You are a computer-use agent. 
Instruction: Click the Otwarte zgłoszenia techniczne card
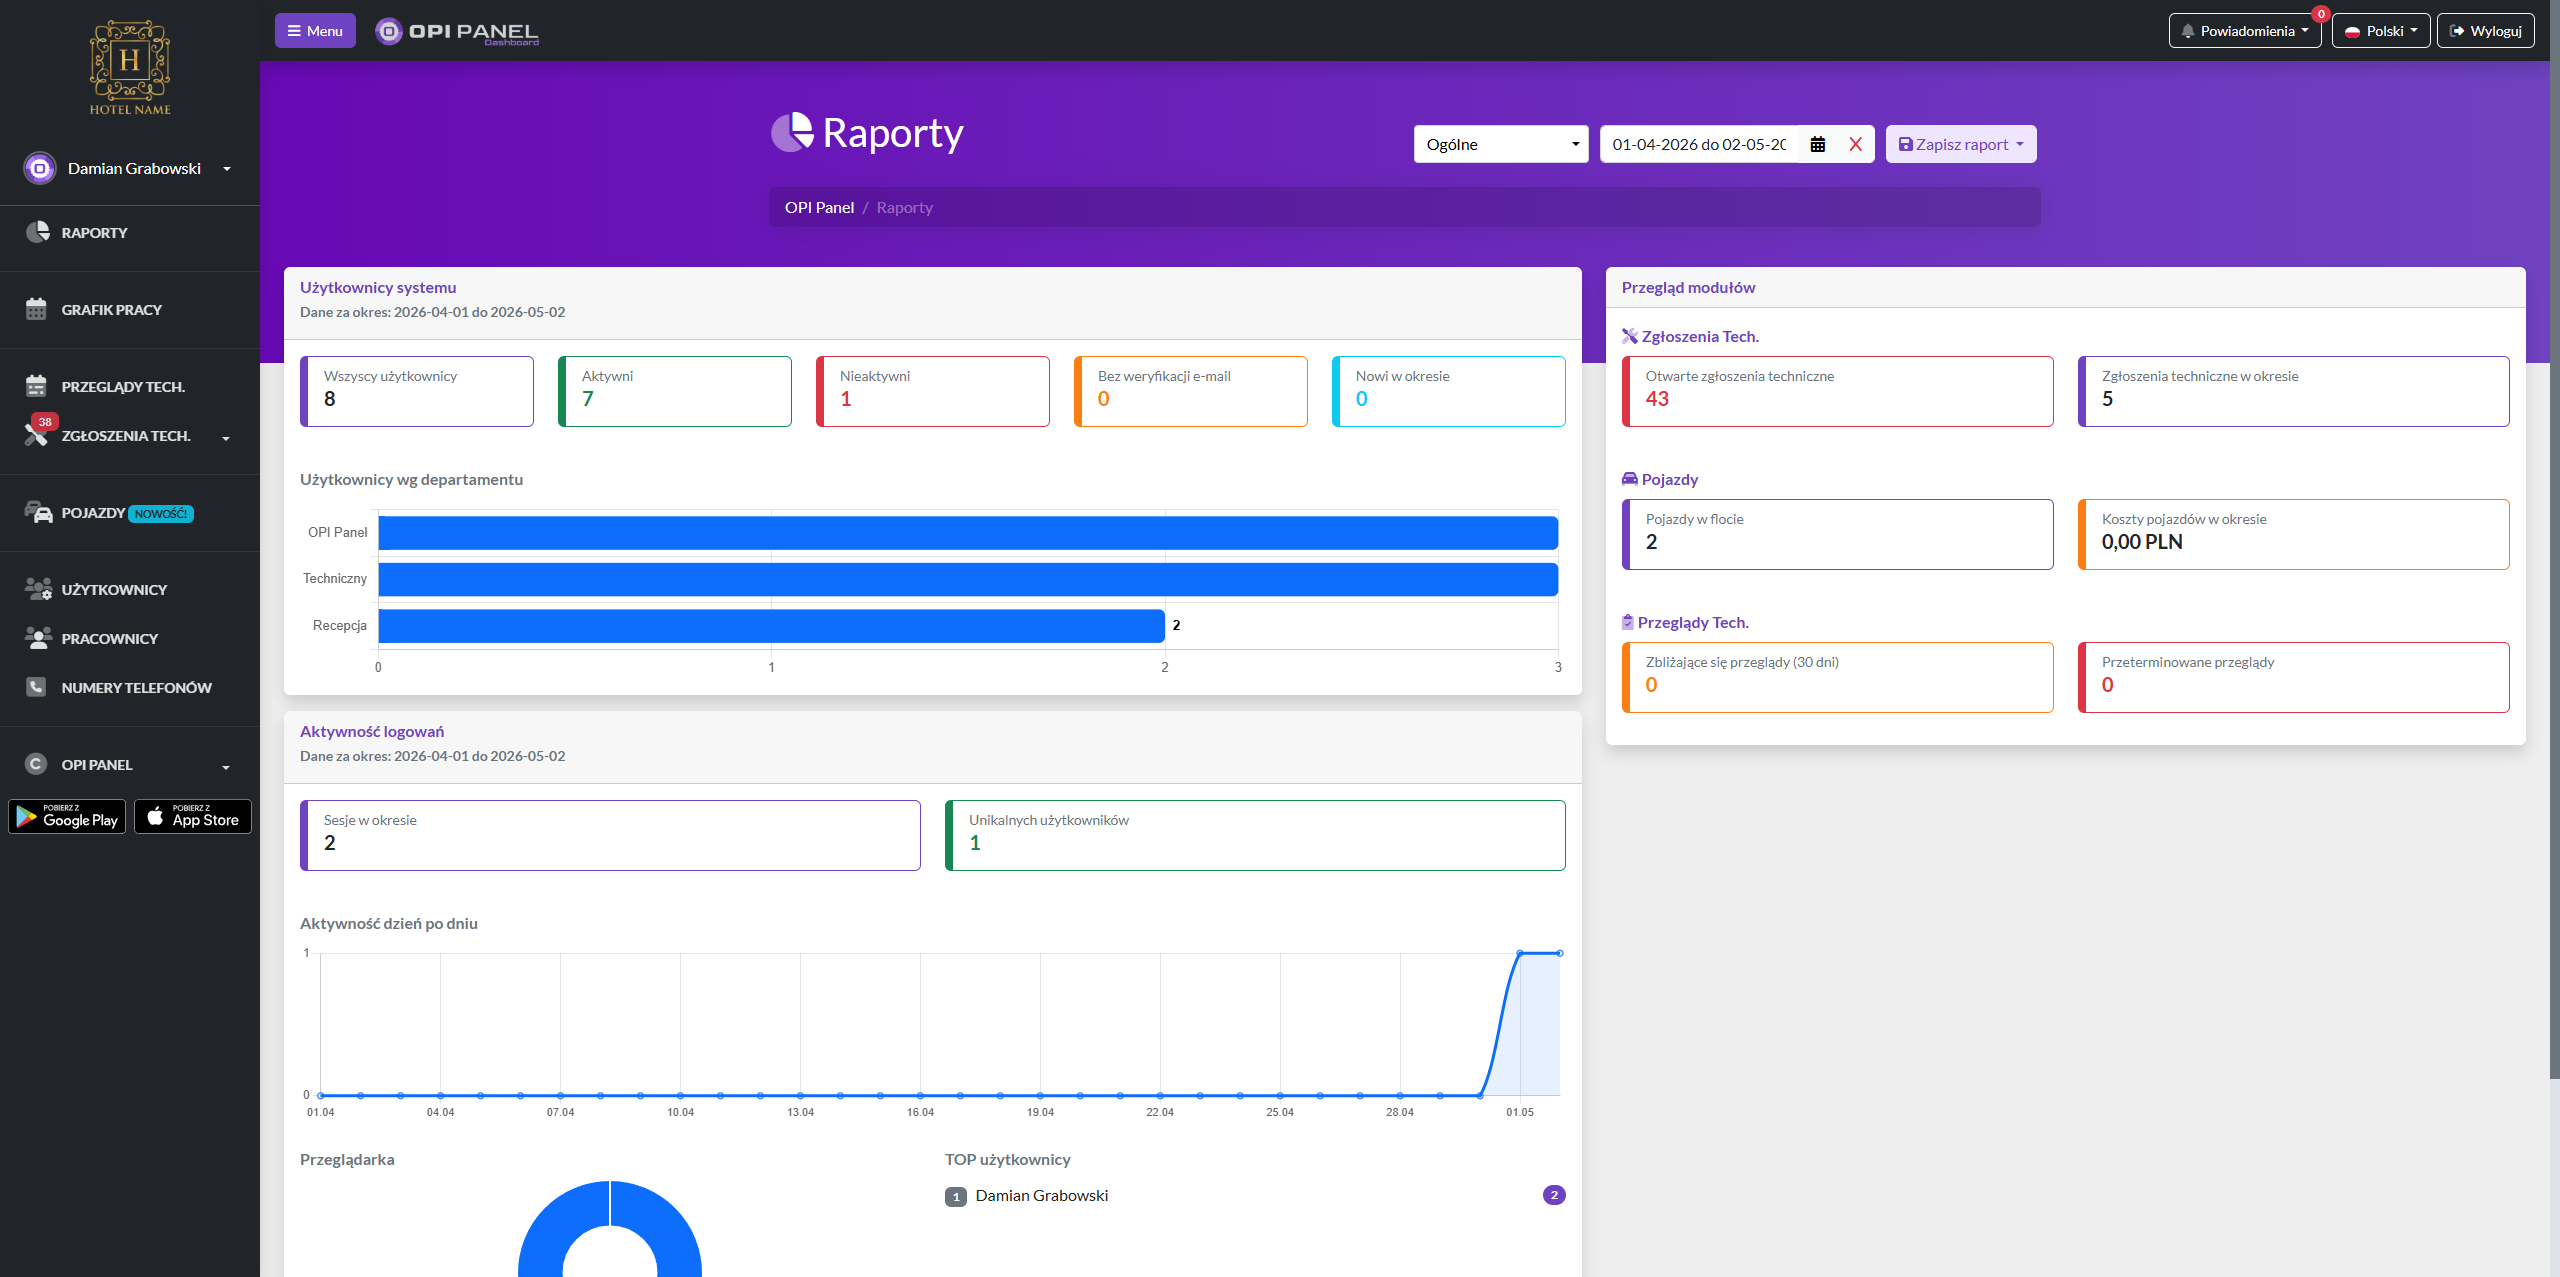point(1838,391)
